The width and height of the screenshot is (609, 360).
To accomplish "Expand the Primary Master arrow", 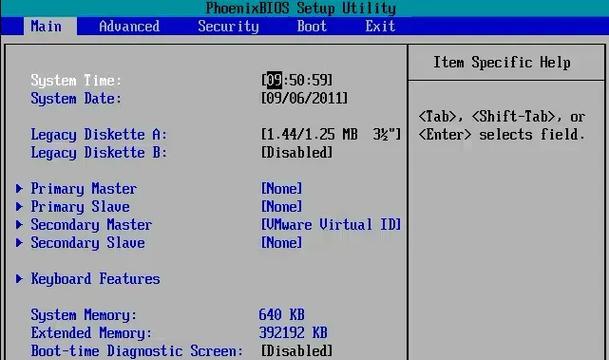I will coord(19,189).
